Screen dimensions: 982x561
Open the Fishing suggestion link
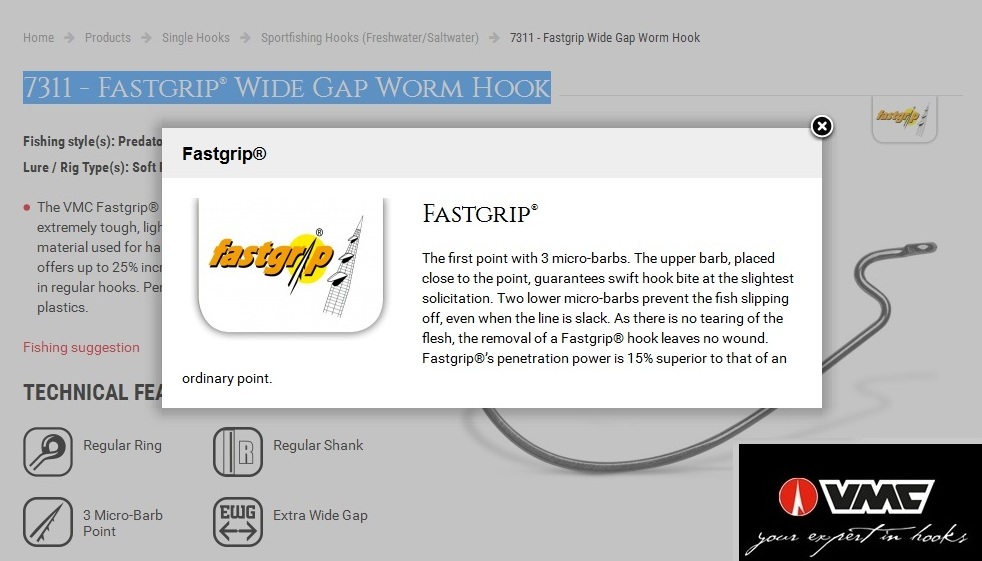81,347
